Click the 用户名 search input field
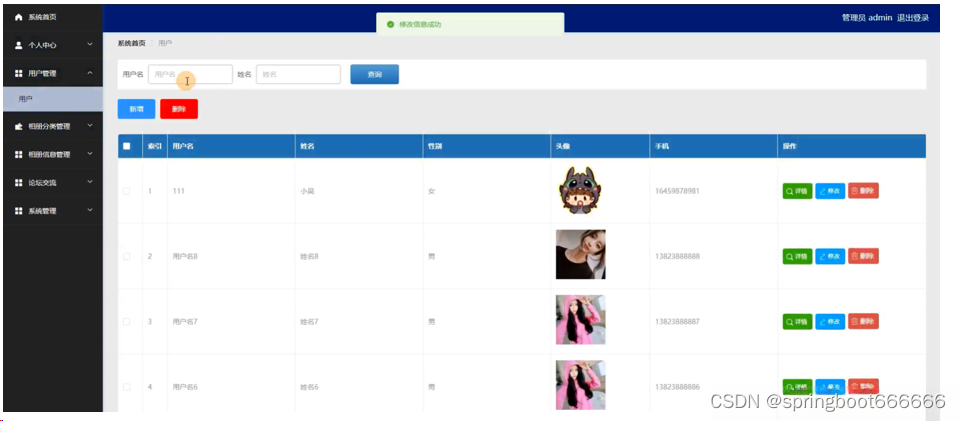 [x=190, y=74]
